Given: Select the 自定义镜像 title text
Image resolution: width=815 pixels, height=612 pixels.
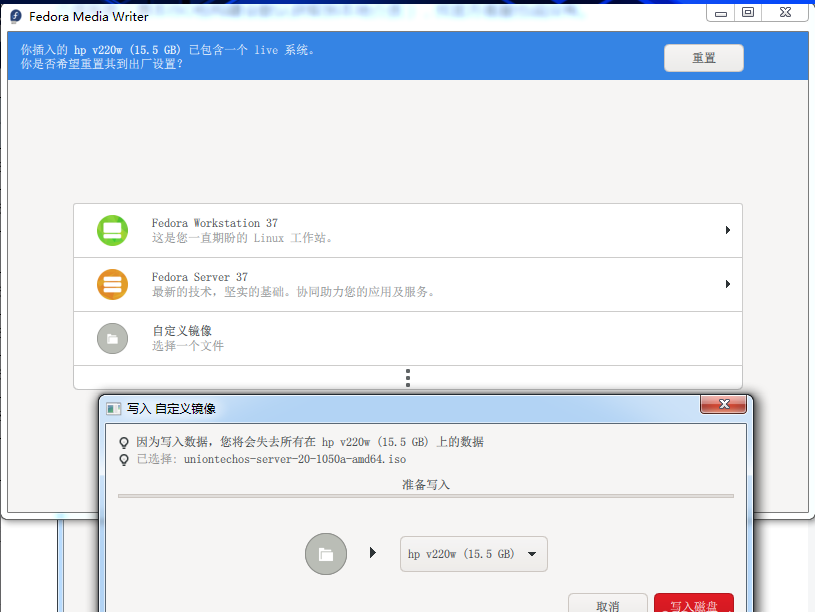Looking at the screenshot, I should click(x=182, y=331).
